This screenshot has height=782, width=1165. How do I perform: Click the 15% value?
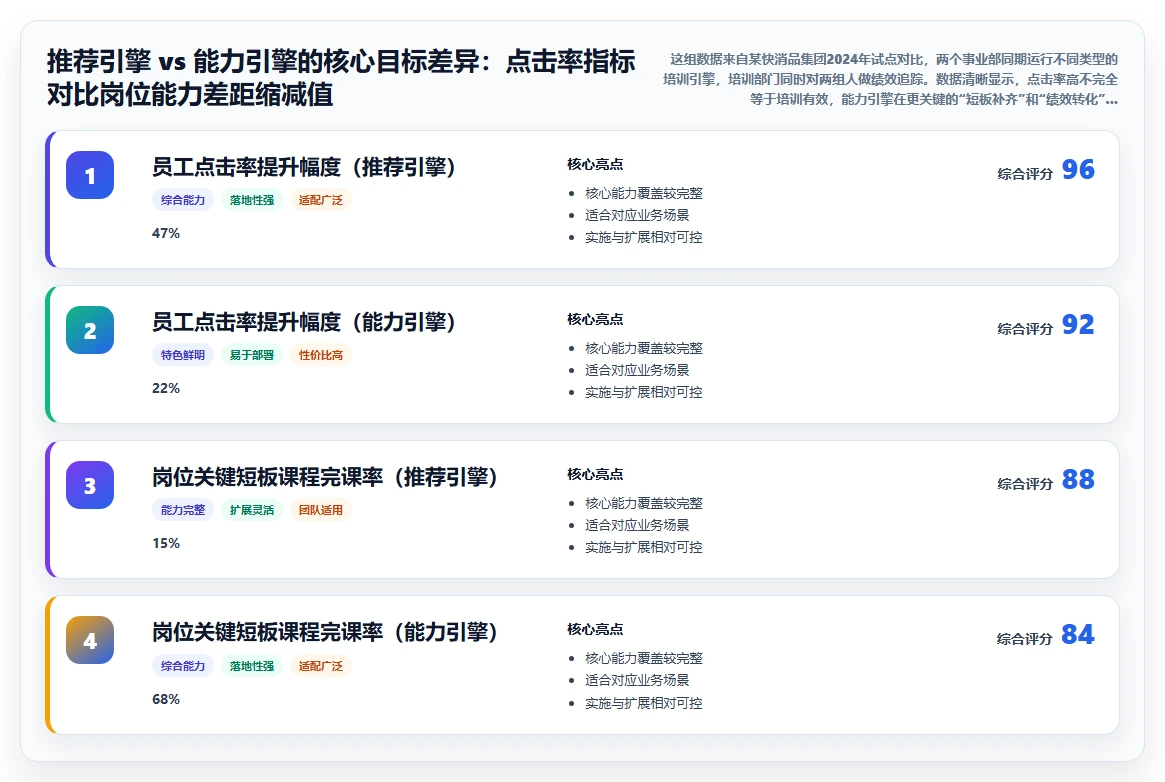point(166,544)
